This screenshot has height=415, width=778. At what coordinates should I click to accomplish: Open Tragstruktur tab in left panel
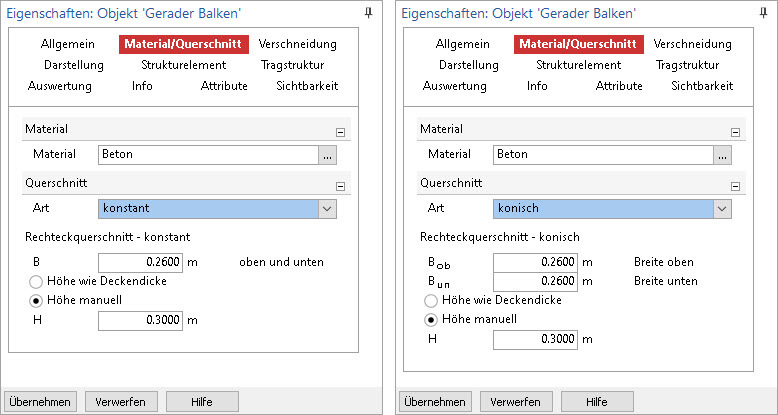[293, 65]
